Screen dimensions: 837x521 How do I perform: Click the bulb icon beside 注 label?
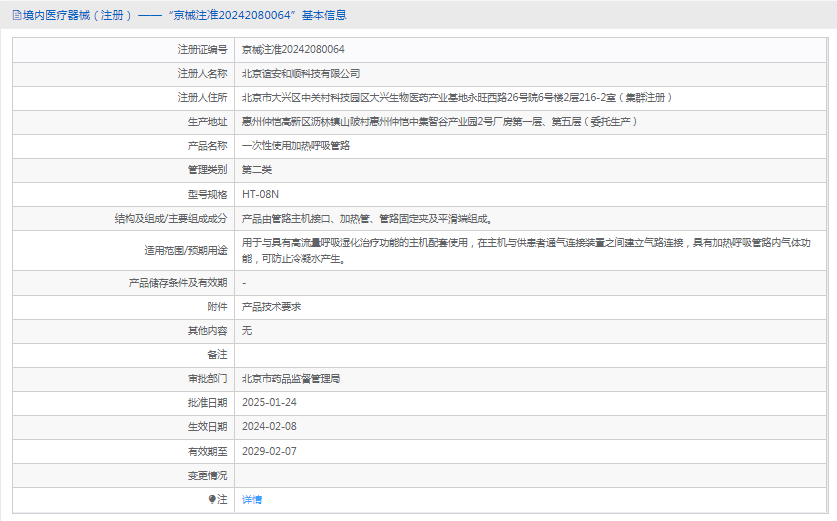click(212, 499)
